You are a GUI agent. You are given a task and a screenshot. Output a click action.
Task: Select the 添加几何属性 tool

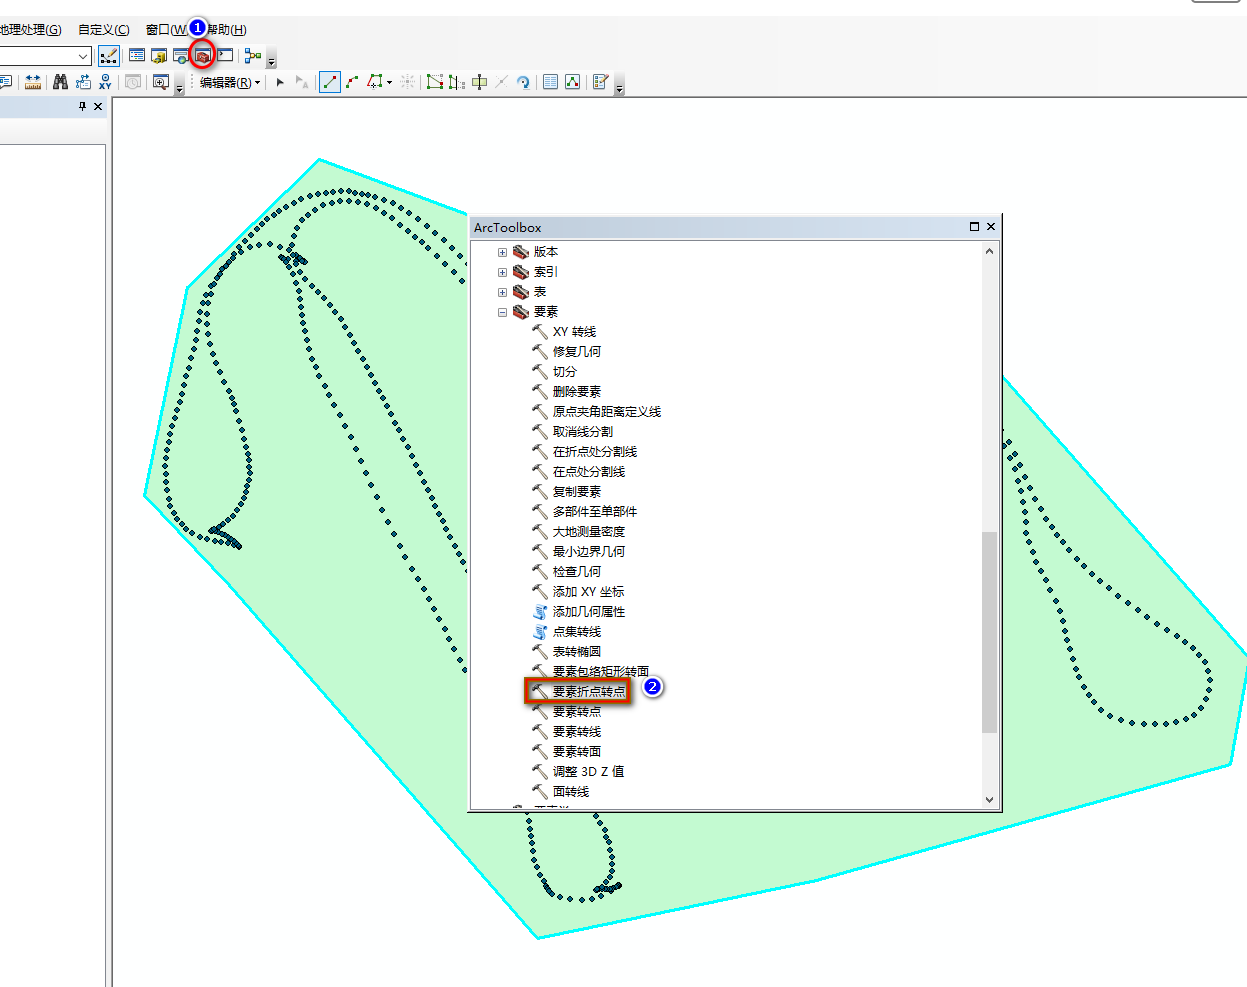tap(588, 611)
